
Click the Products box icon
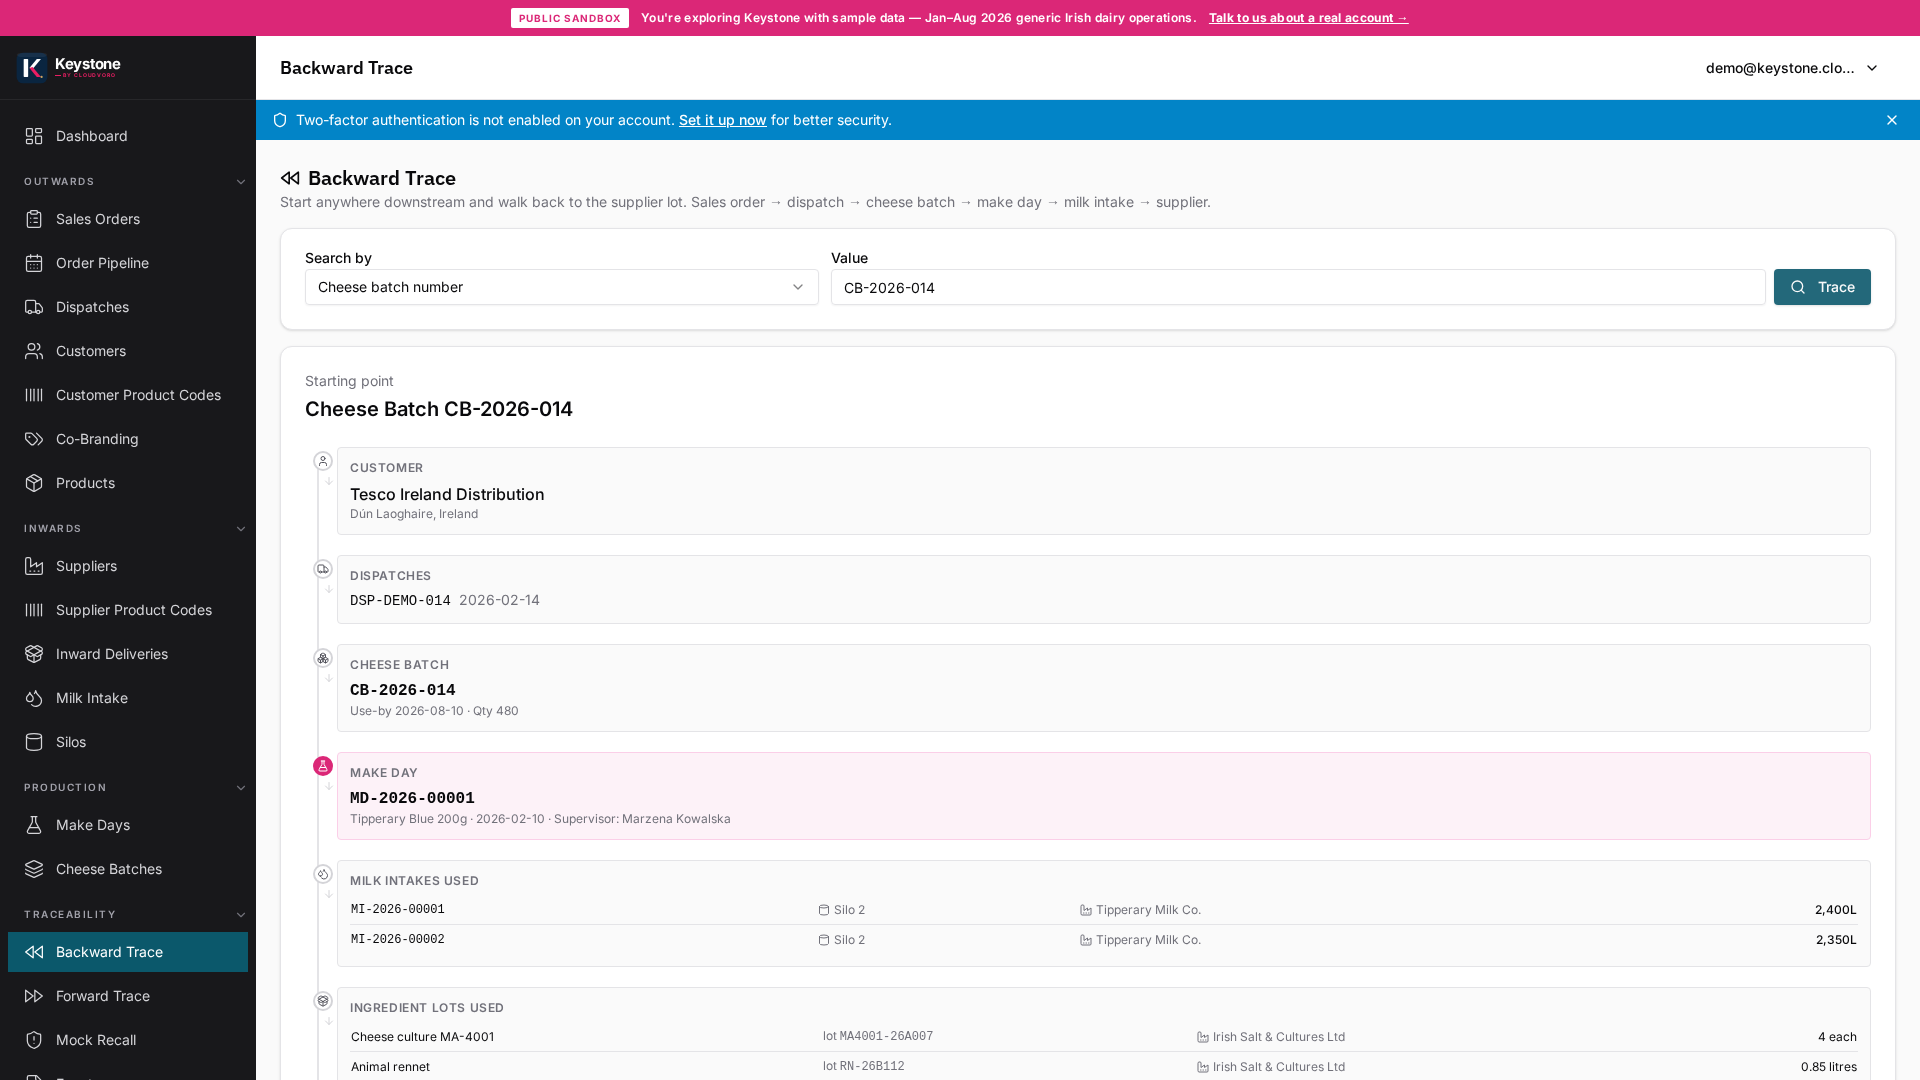(34, 483)
